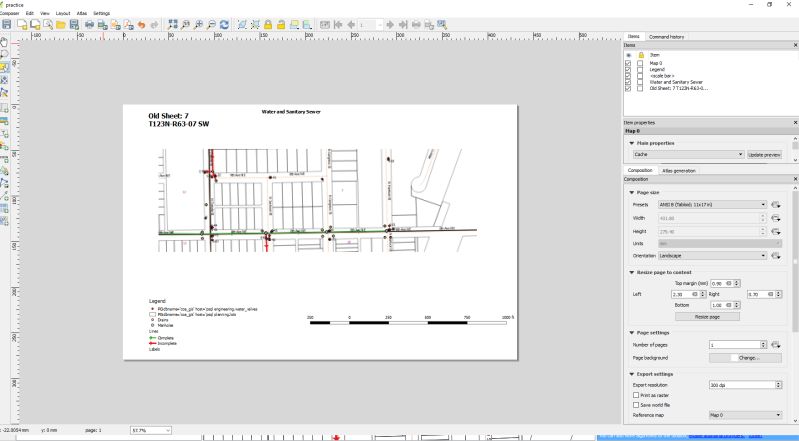Screen dimensions: 799x441
Task: Toggle the Preview atlas icon
Action: point(325,24)
